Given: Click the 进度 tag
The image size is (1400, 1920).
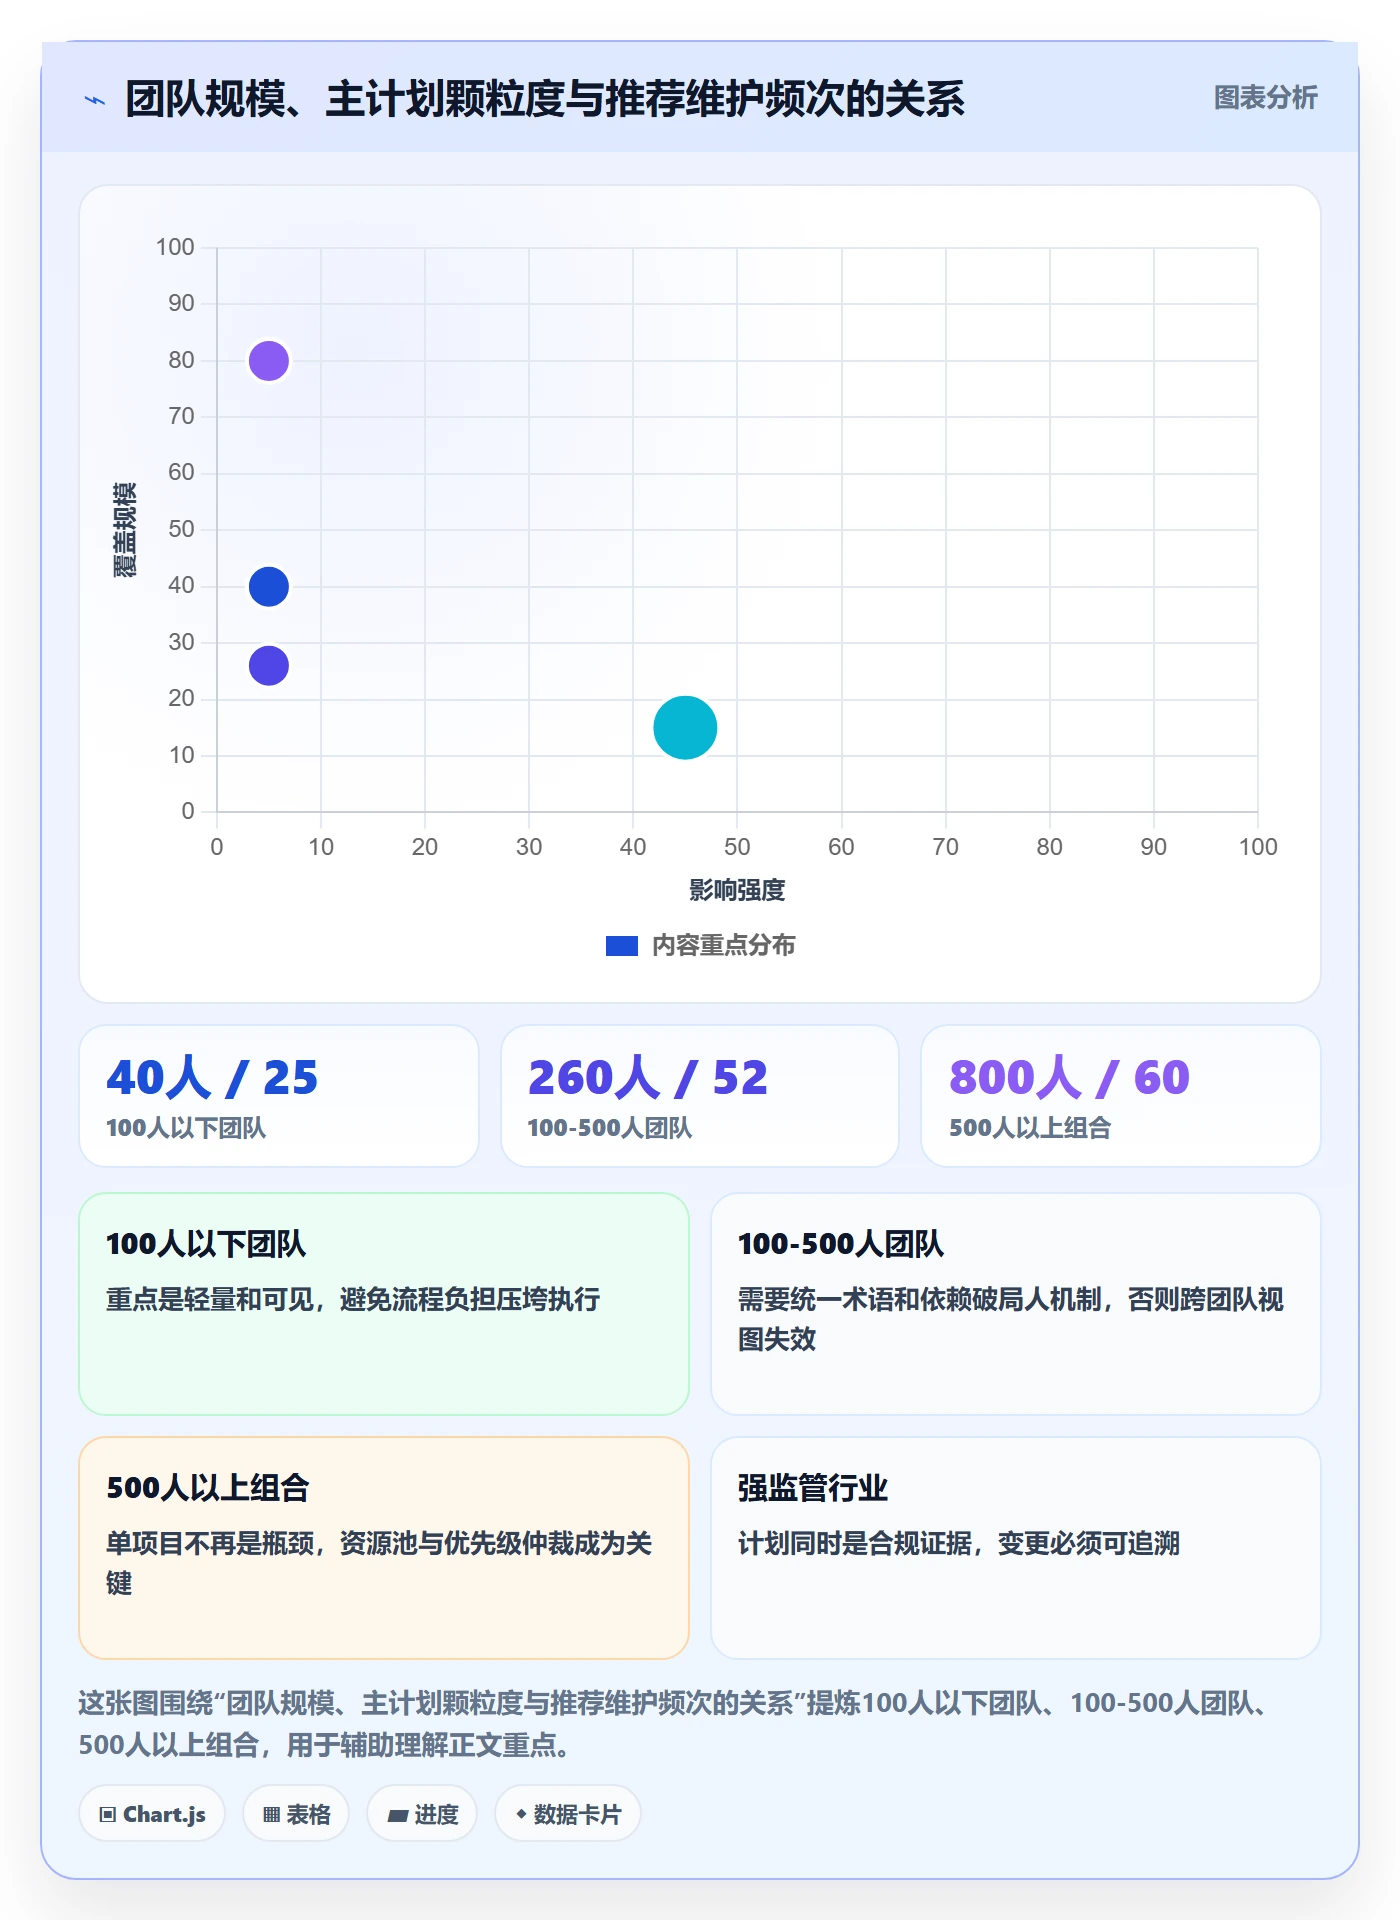Looking at the screenshot, I should tap(422, 1813).
